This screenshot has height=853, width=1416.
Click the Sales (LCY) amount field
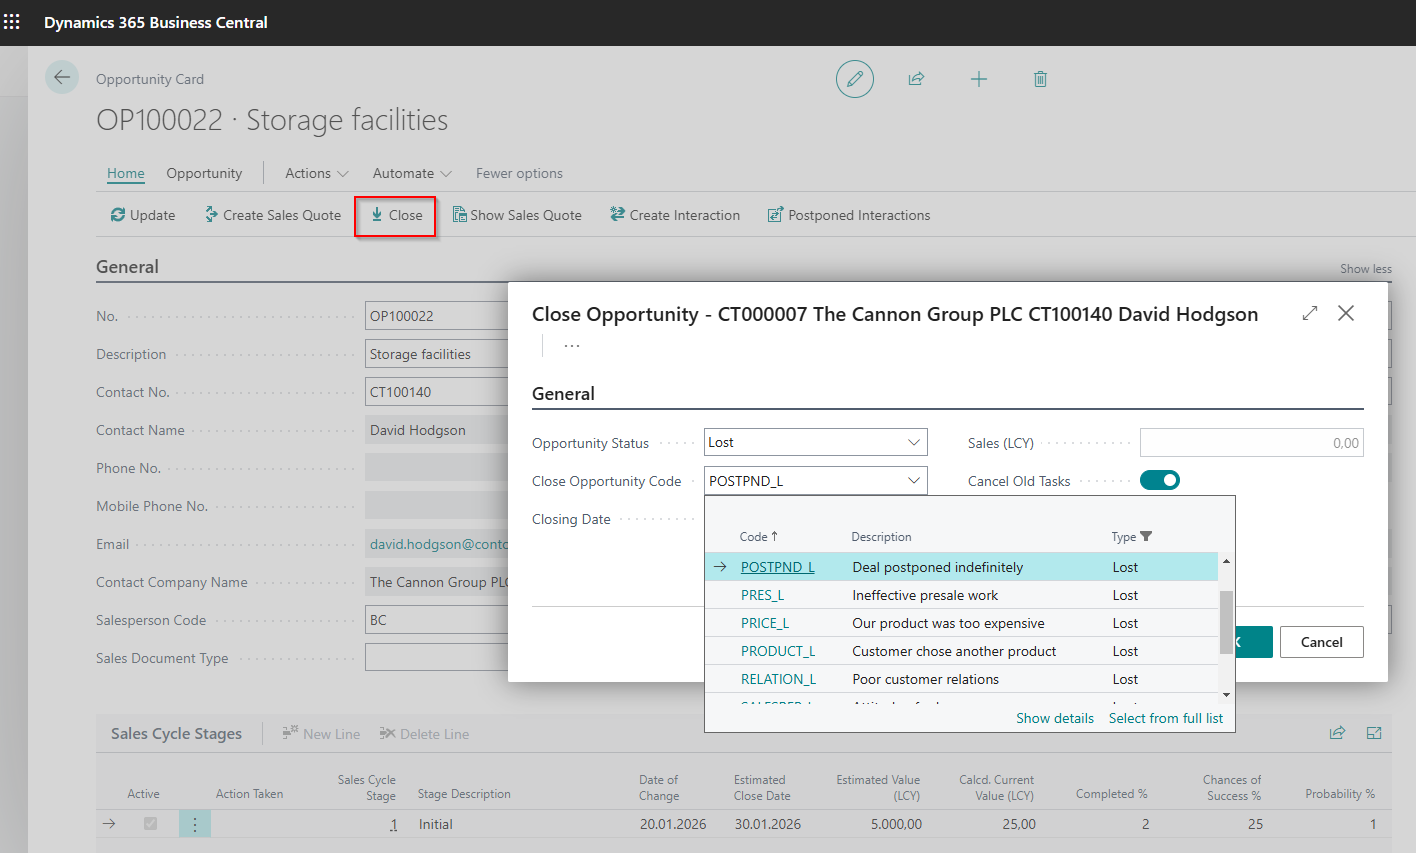point(1252,443)
